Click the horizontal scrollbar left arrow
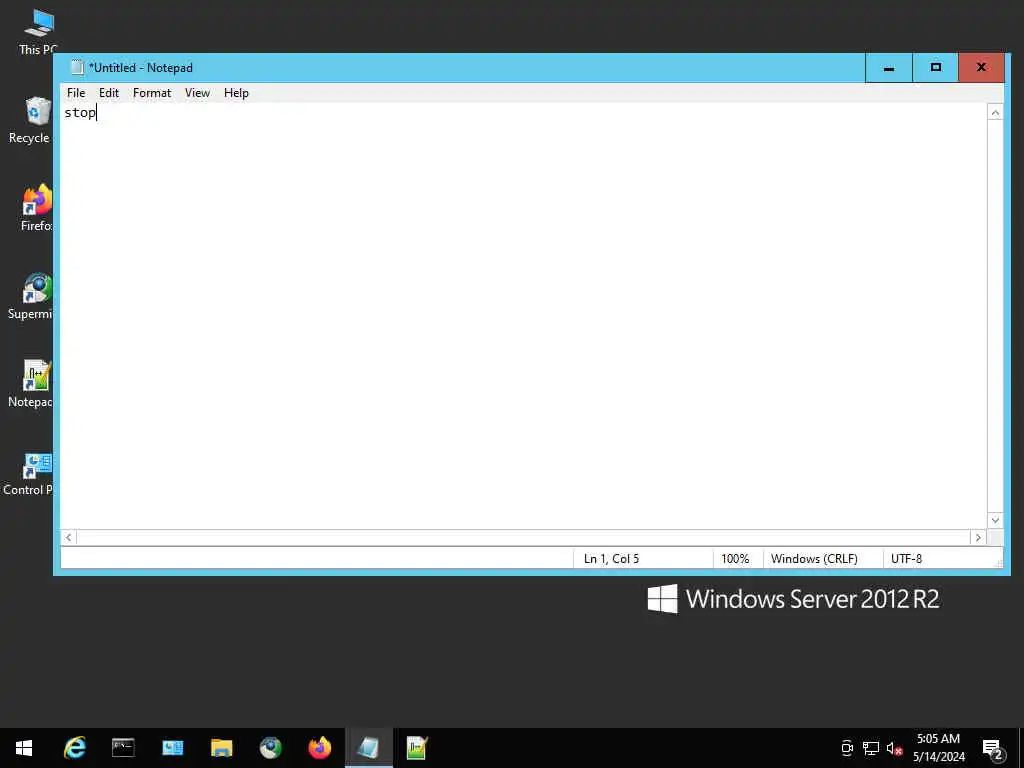 [x=69, y=537]
